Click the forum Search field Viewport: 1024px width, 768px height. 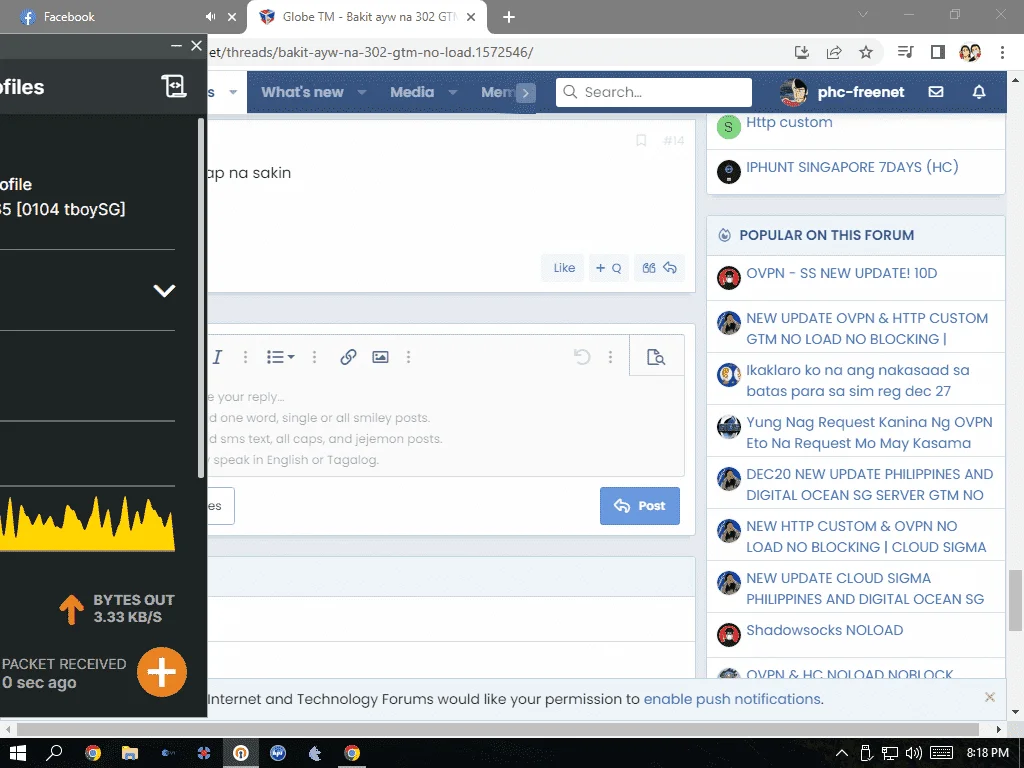pyautogui.click(x=654, y=92)
